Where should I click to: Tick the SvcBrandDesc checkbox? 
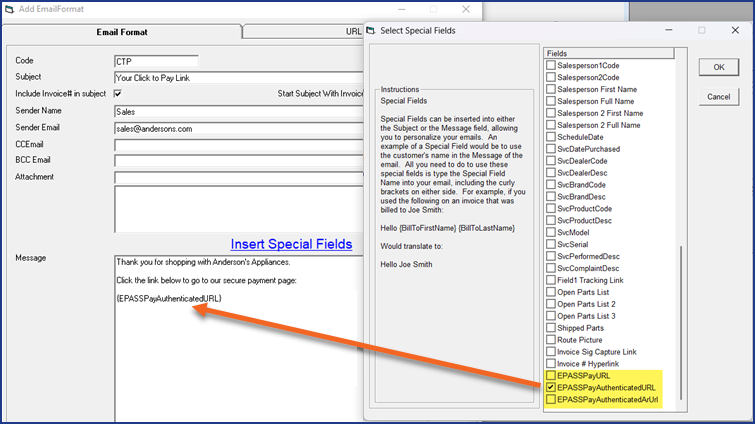pos(551,196)
